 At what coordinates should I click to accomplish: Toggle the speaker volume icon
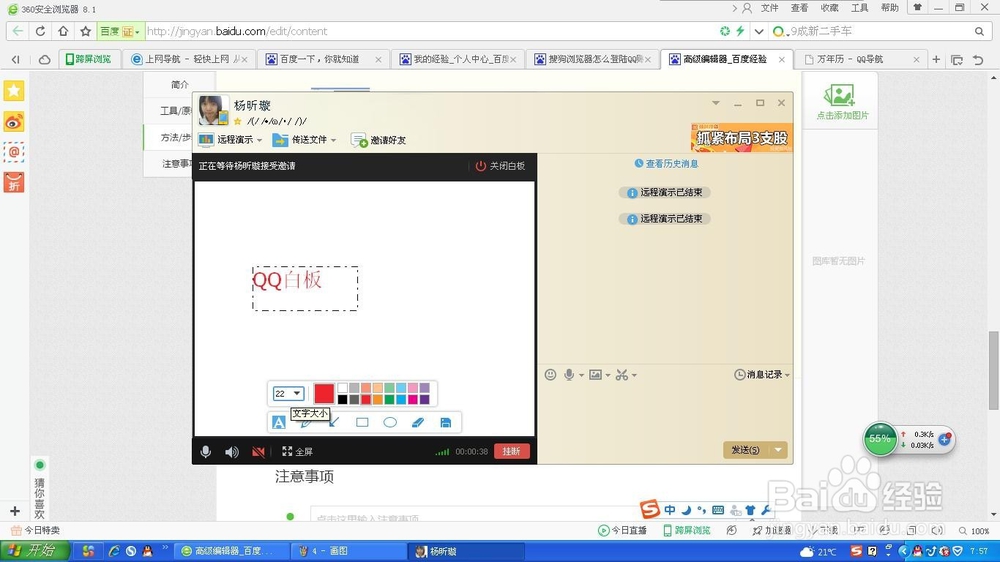(232, 452)
